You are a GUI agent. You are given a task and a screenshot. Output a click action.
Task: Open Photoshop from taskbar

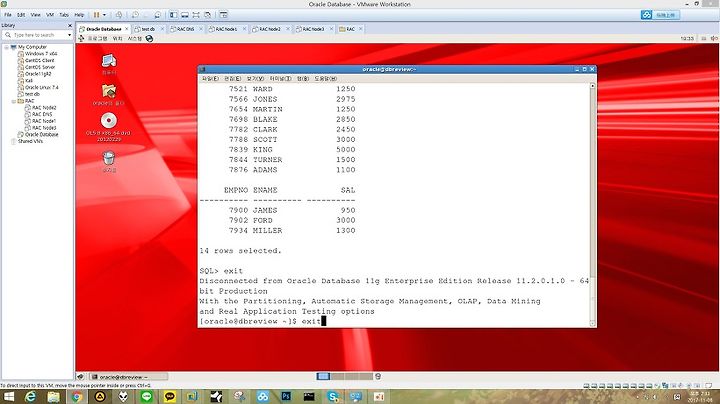(286, 397)
